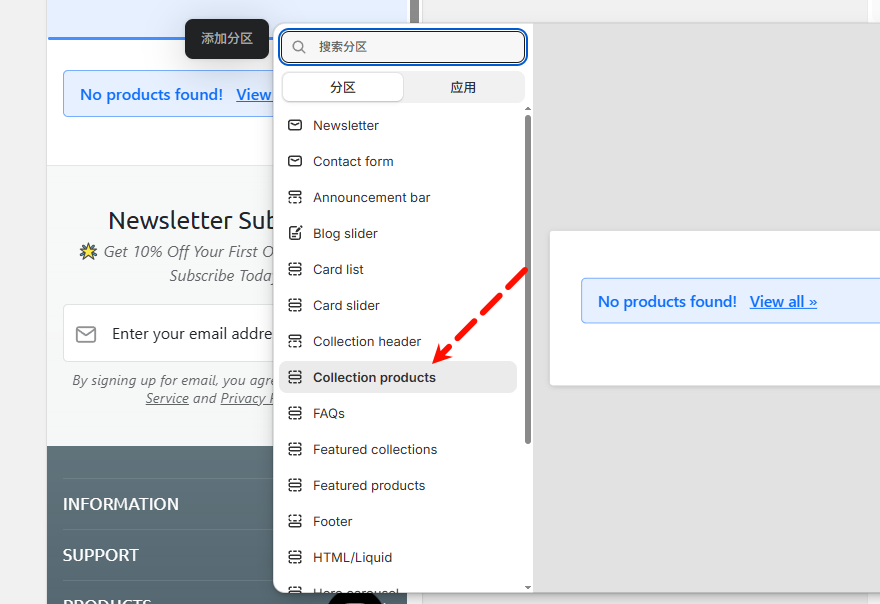The width and height of the screenshot is (880, 604).
Task: Open the View all link in preview
Action: 783,301
